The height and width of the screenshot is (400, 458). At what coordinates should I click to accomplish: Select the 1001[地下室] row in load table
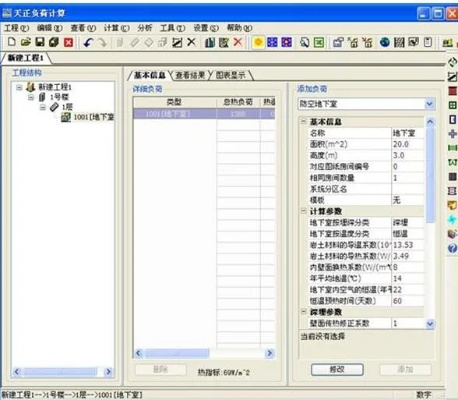tap(204, 114)
